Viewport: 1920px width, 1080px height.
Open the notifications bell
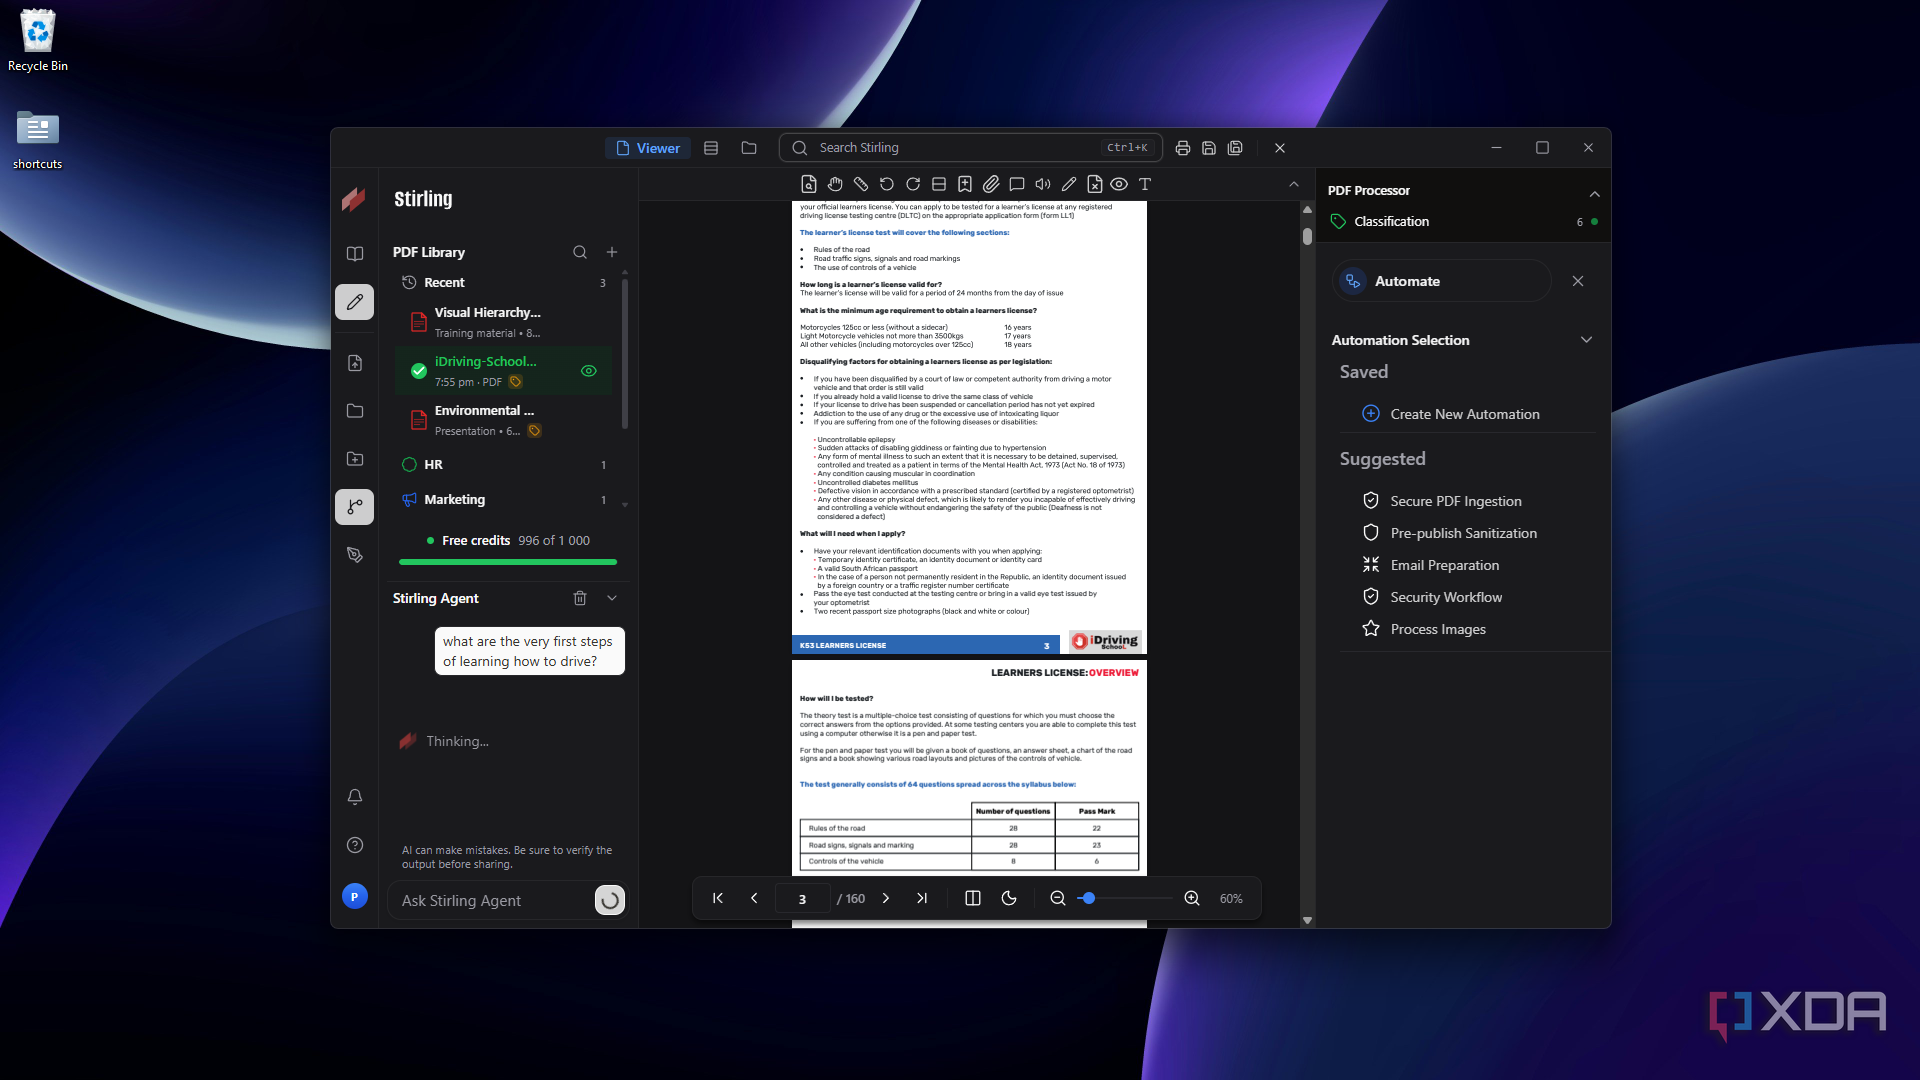355,797
